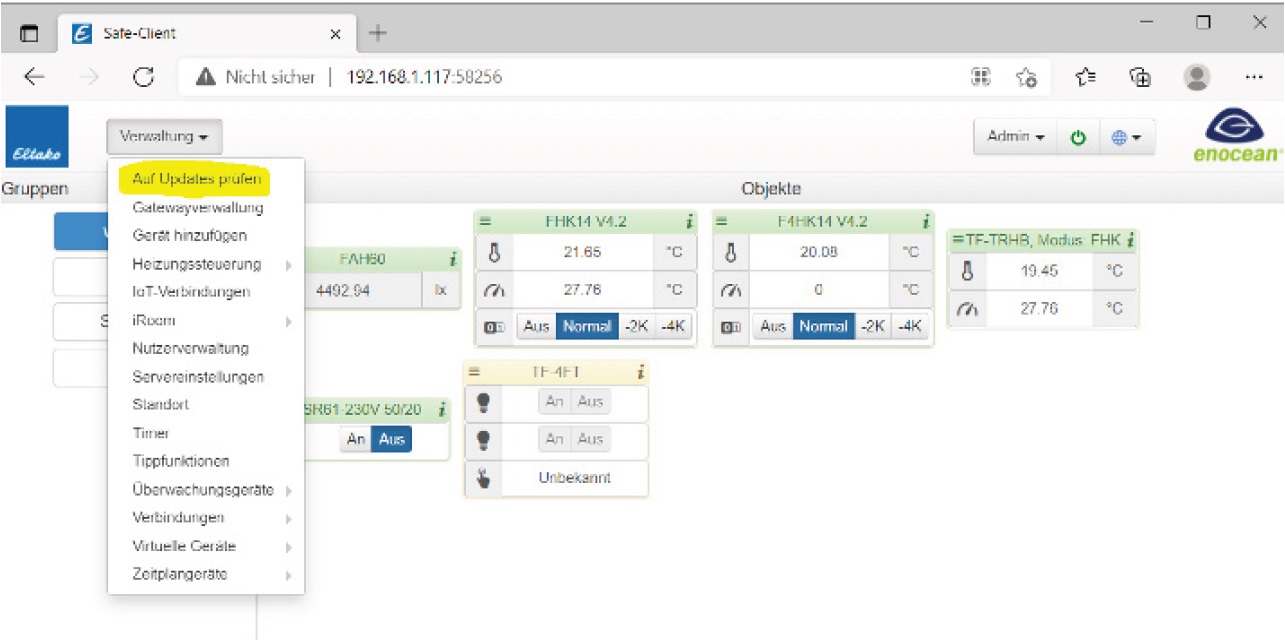This screenshot has width=1285, height=642.
Task: Click the info icon on TF-4FT card
Action: pyautogui.click(x=641, y=373)
